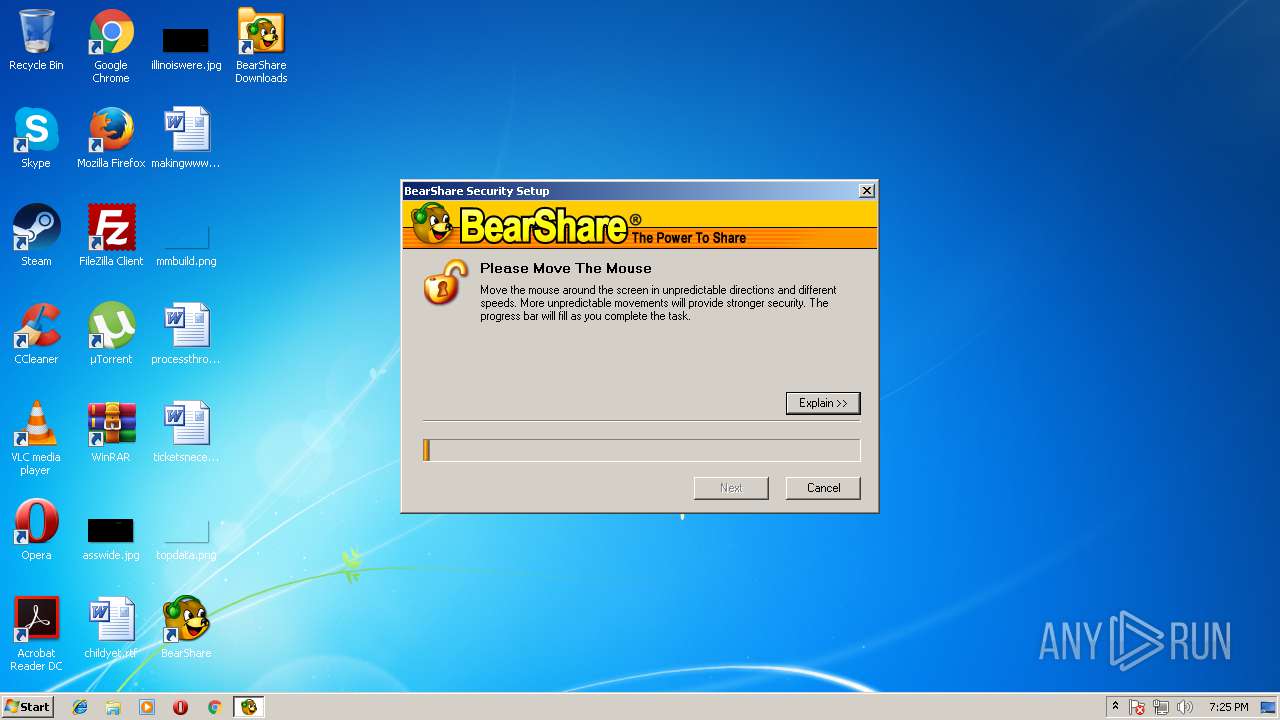Launch CCleaner desktop shortcut
Viewport: 1280px width, 720px height.
36,334
